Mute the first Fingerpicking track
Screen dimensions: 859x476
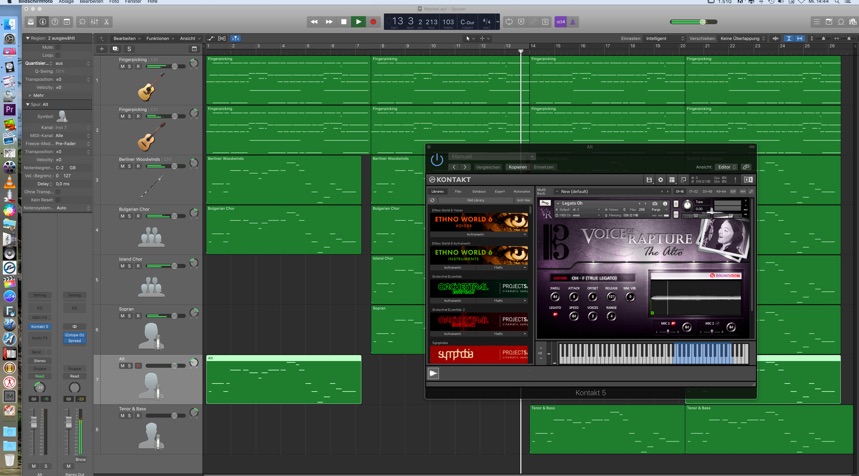[122, 66]
